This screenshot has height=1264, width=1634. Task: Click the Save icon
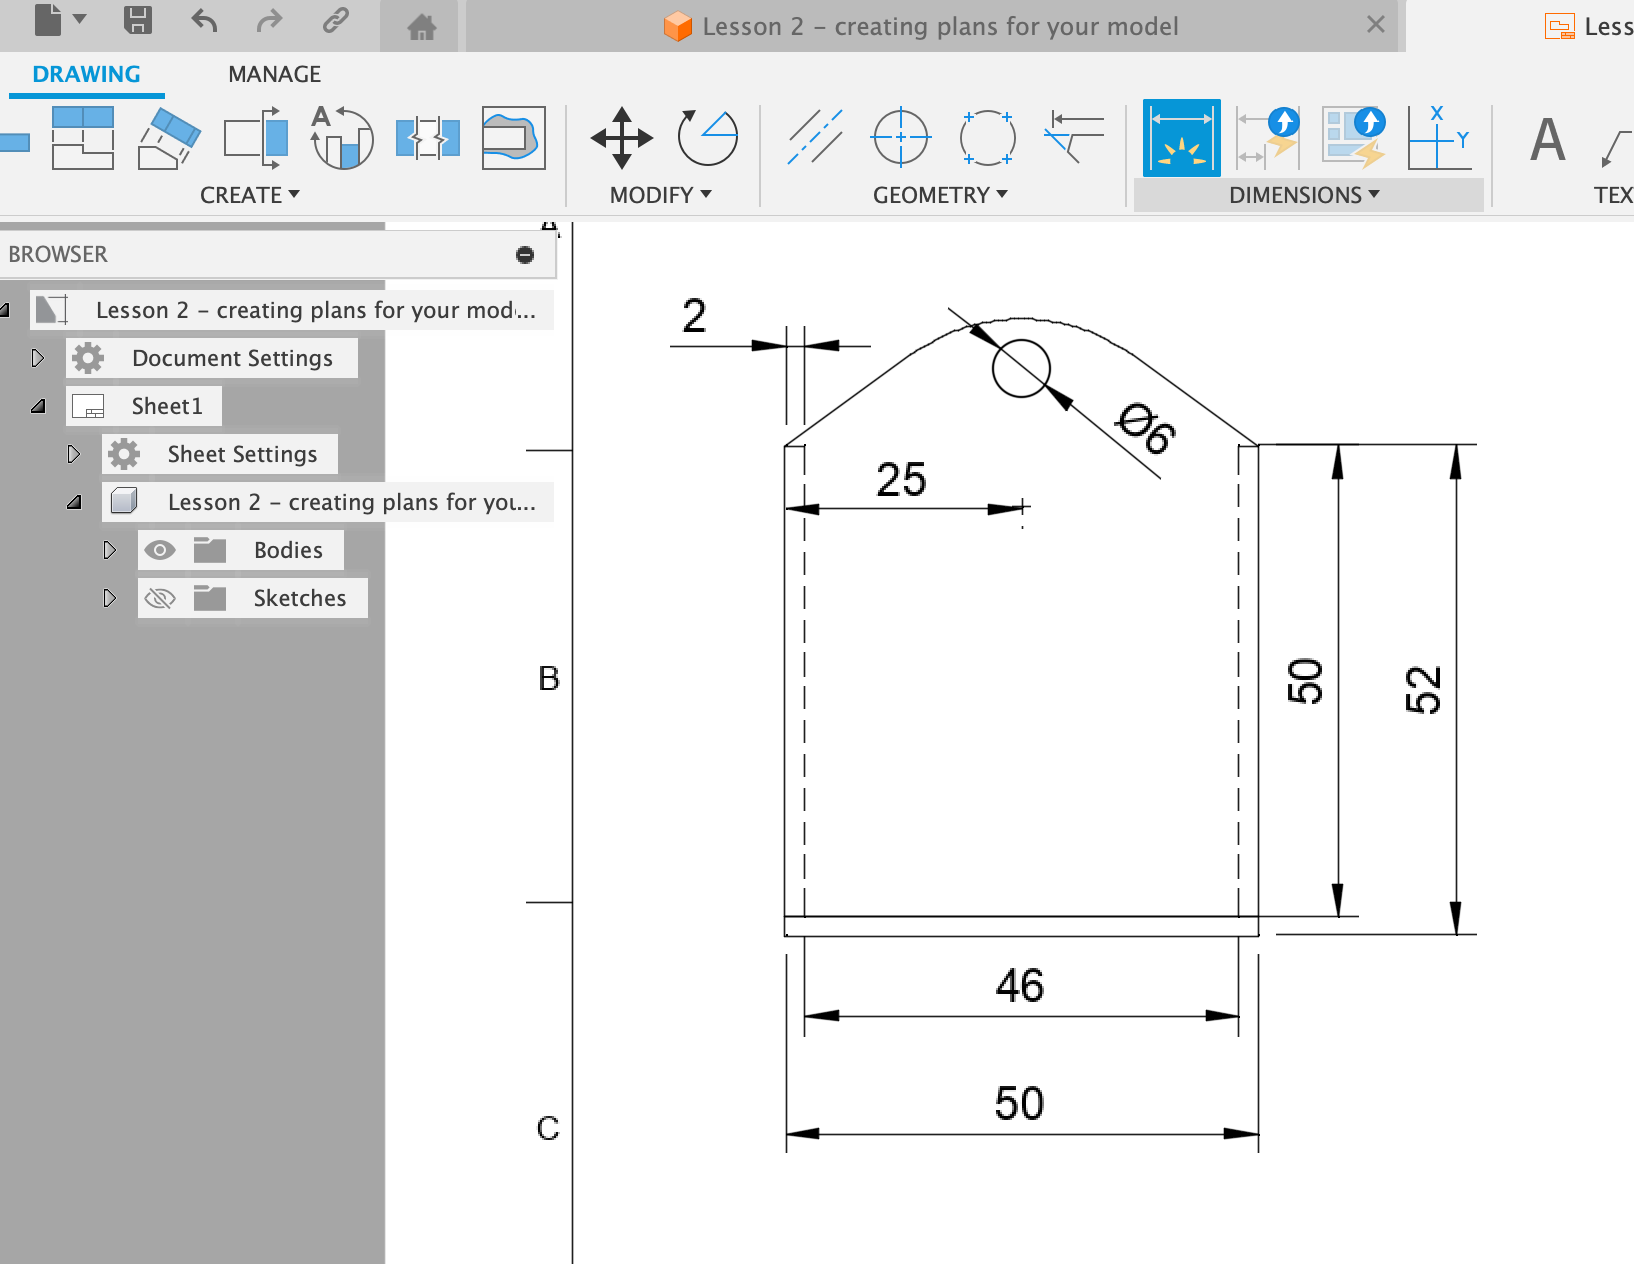[x=137, y=21]
